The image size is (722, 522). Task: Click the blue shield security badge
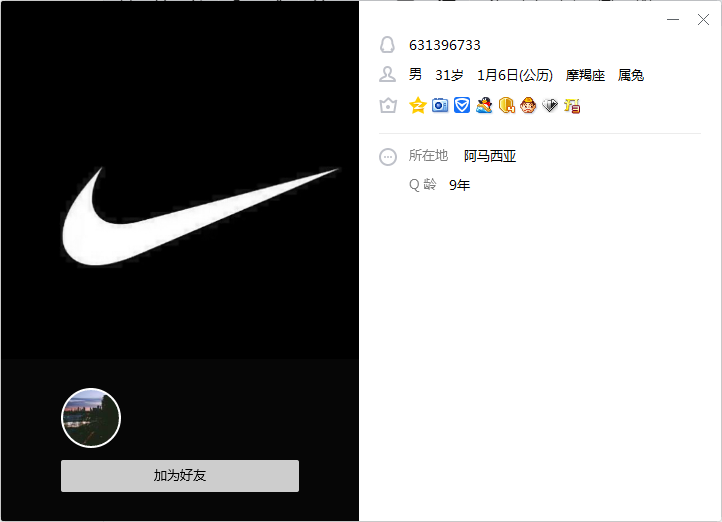462,105
